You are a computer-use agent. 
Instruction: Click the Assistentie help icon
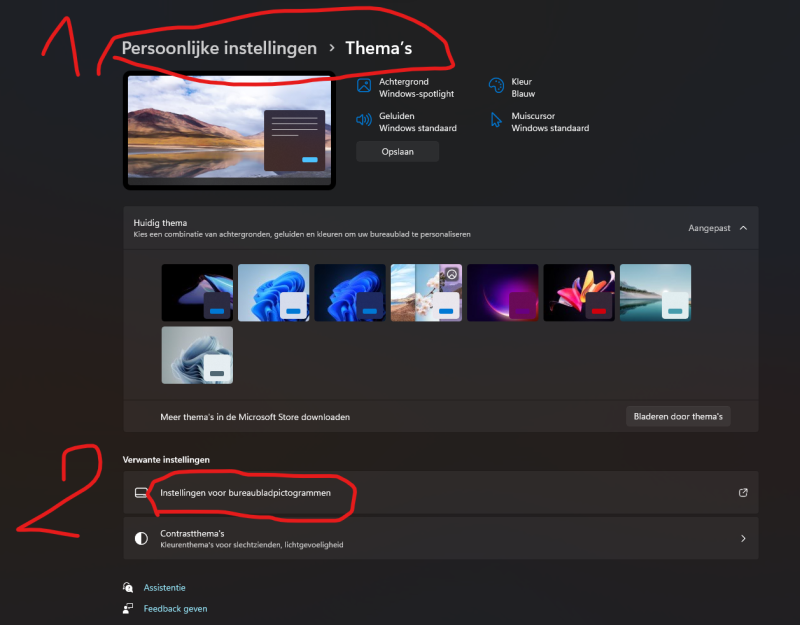click(128, 588)
